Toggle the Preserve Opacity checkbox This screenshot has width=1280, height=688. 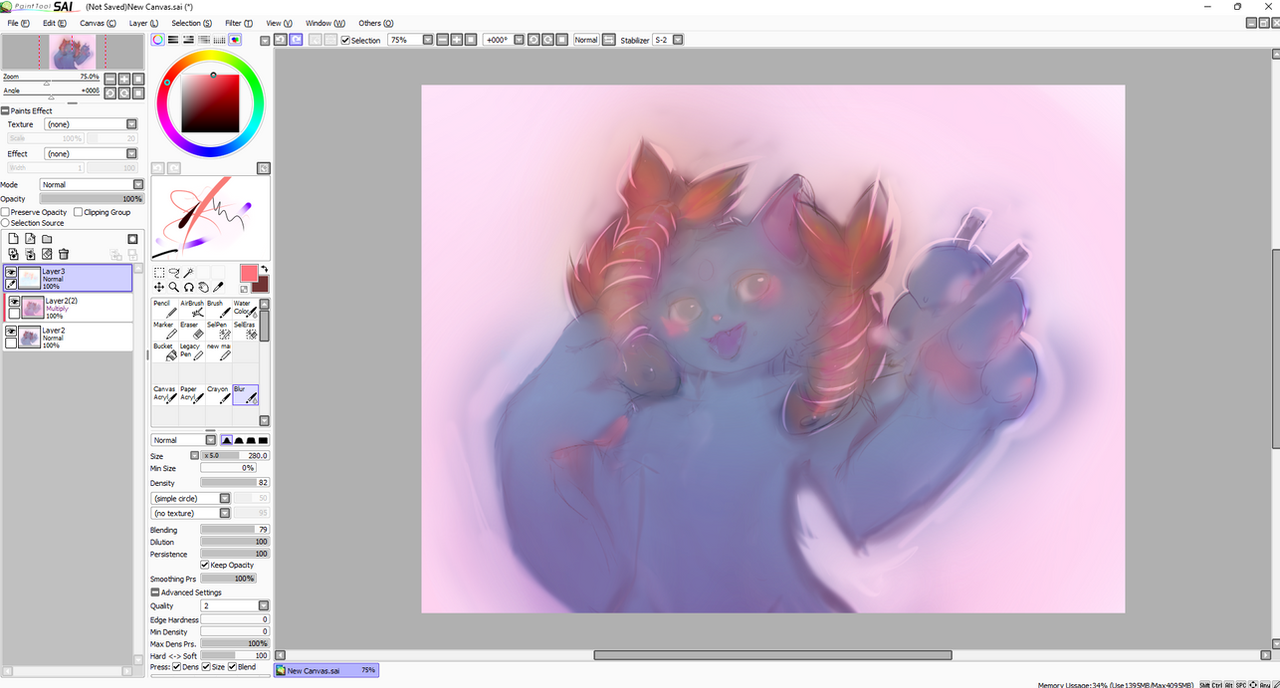coord(5,212)
